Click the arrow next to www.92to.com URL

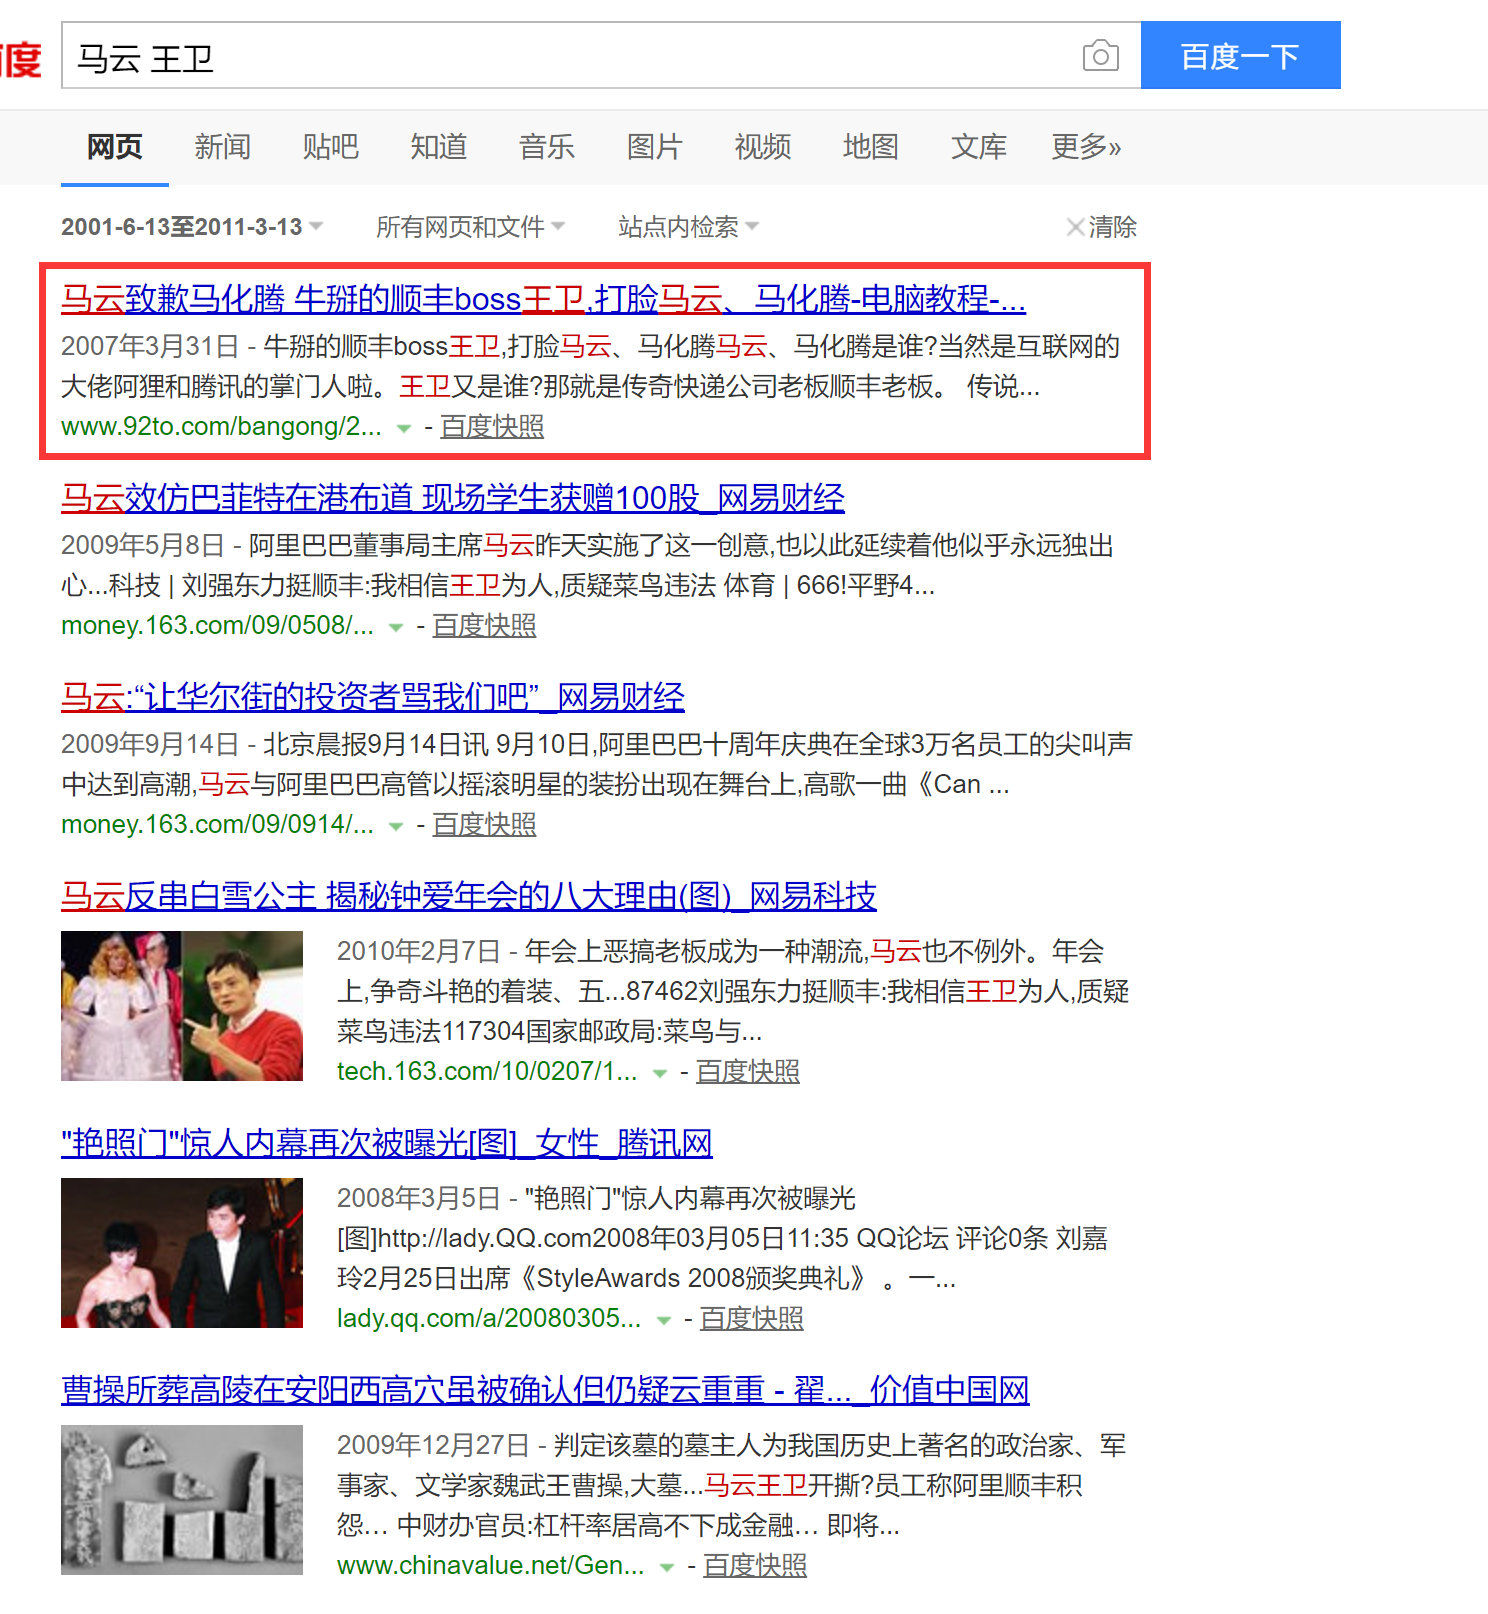tap(404, 428)
